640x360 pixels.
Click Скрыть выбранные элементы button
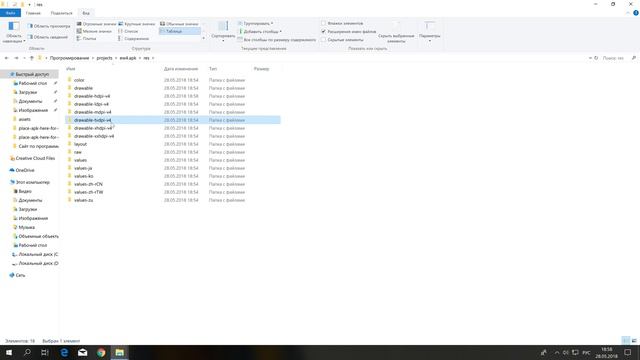[x=396, y=32]
